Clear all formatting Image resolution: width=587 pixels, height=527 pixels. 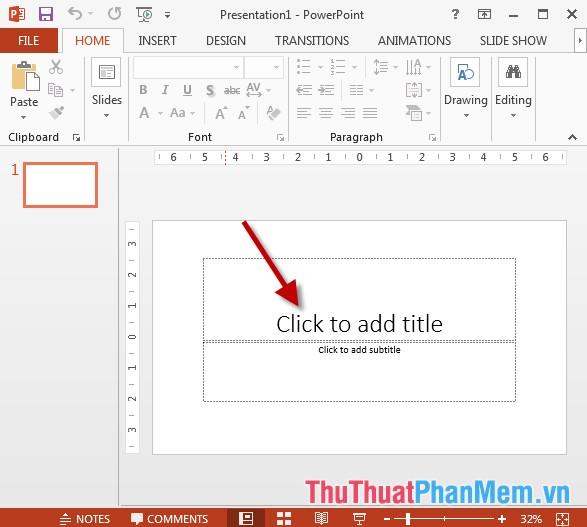click(273, 112)
